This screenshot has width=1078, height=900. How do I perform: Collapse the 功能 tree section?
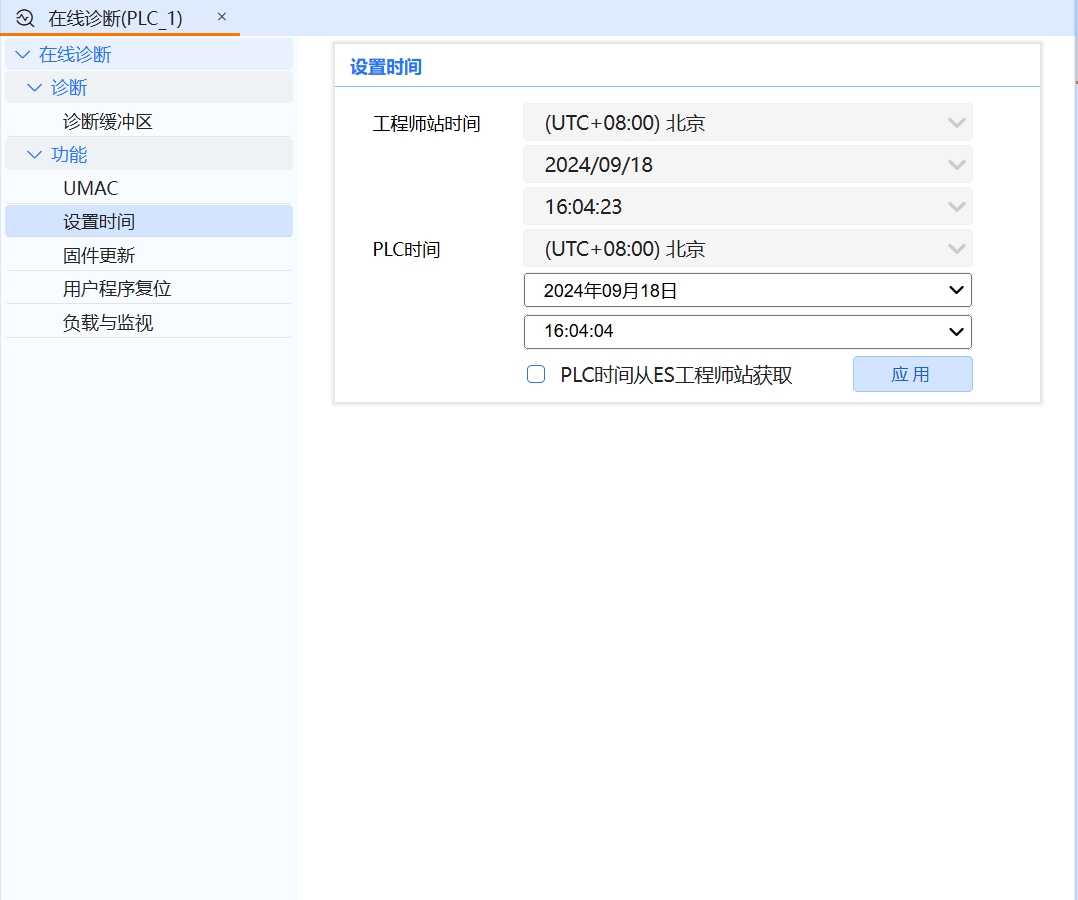[35, 155]
